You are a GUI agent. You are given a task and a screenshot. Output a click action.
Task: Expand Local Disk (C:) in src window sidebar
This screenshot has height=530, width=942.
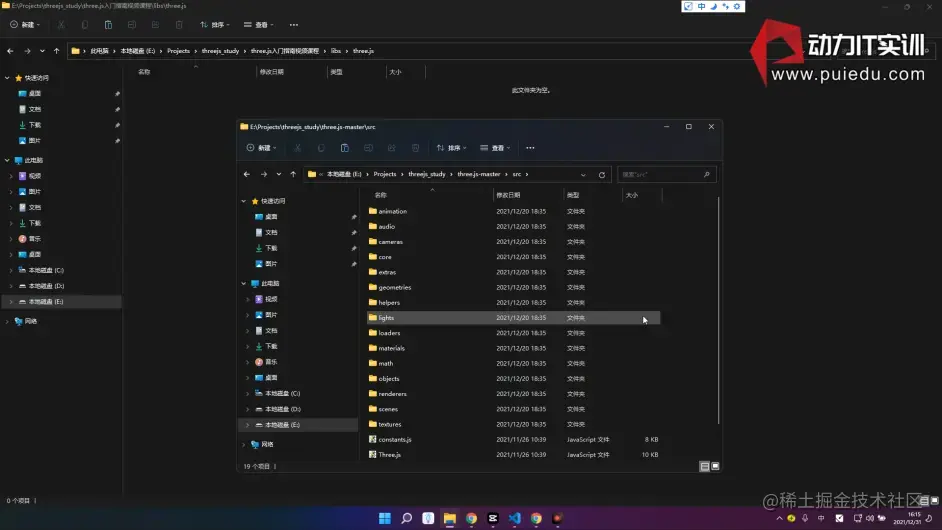pos(248,394)
